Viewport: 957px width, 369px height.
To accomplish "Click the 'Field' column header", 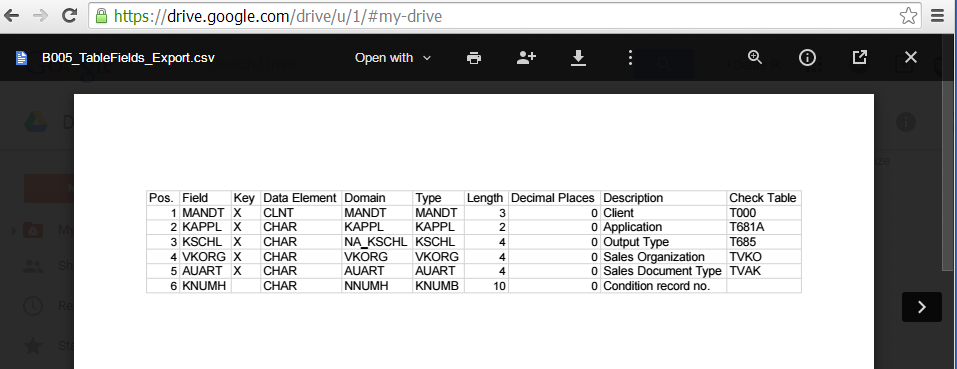I will pyautogui.click(x=205, y=198).
